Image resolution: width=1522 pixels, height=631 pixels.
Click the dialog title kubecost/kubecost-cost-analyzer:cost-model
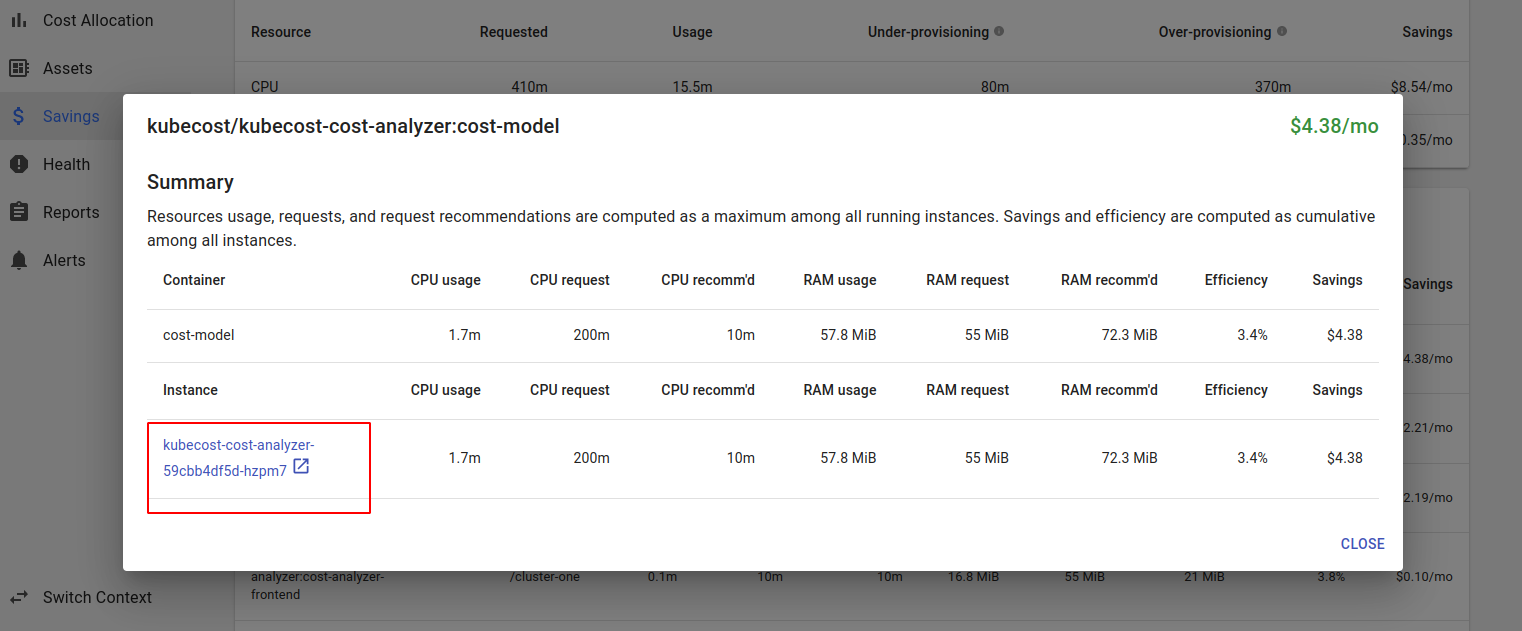(x=353, y=126)
